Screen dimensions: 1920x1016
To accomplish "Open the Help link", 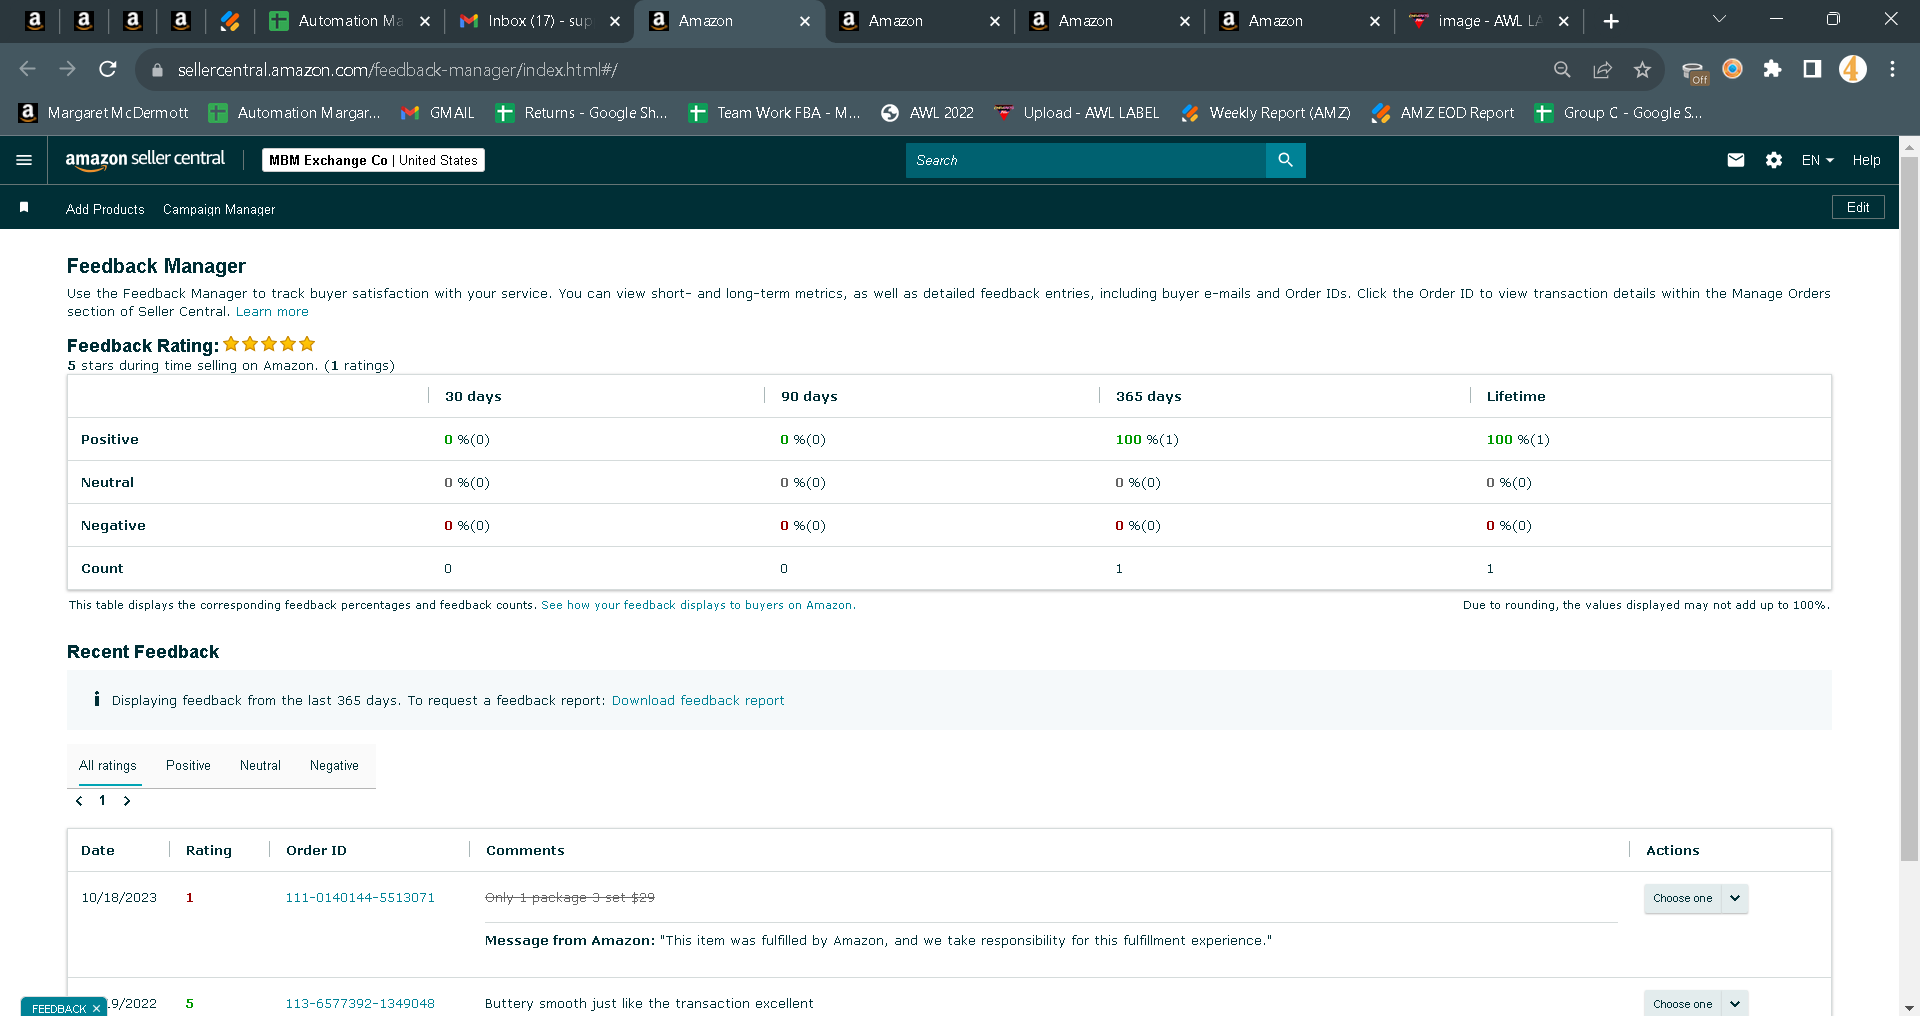I will click(1866, 160).
